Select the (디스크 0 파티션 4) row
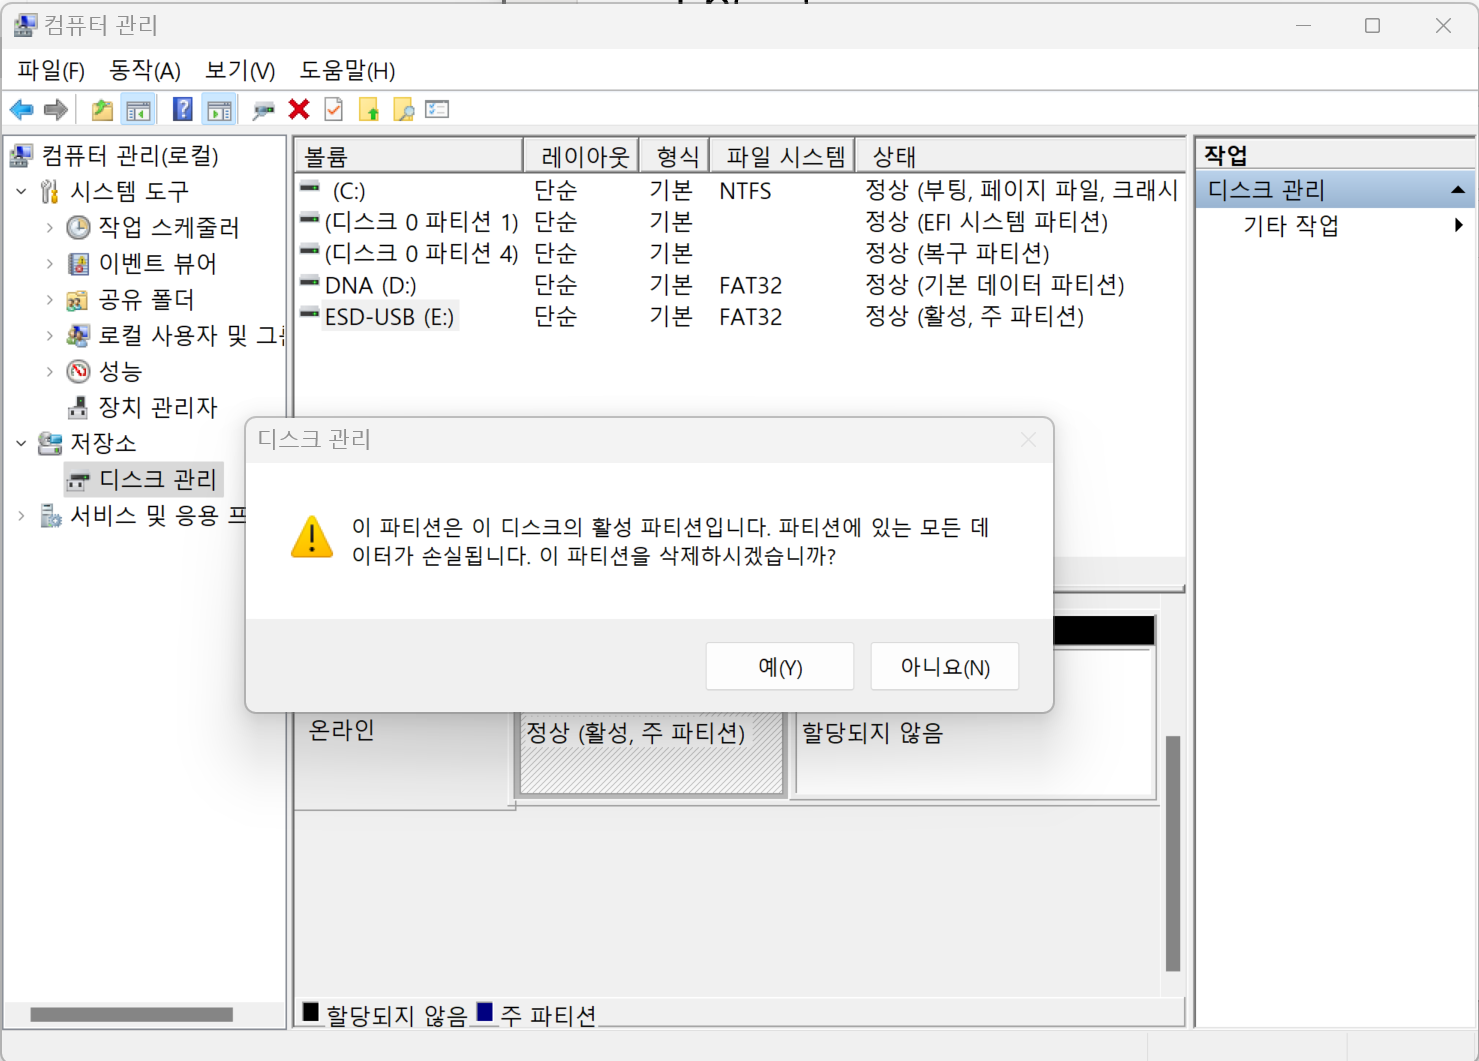This screenshot has height=1061, width=1479. pos(739,253)
